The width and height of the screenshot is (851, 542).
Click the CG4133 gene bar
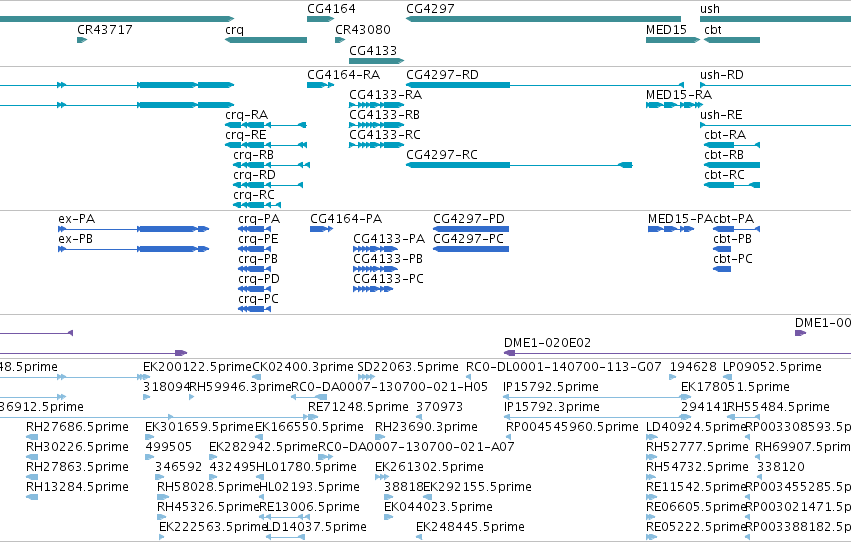click(x=377, y=61)
